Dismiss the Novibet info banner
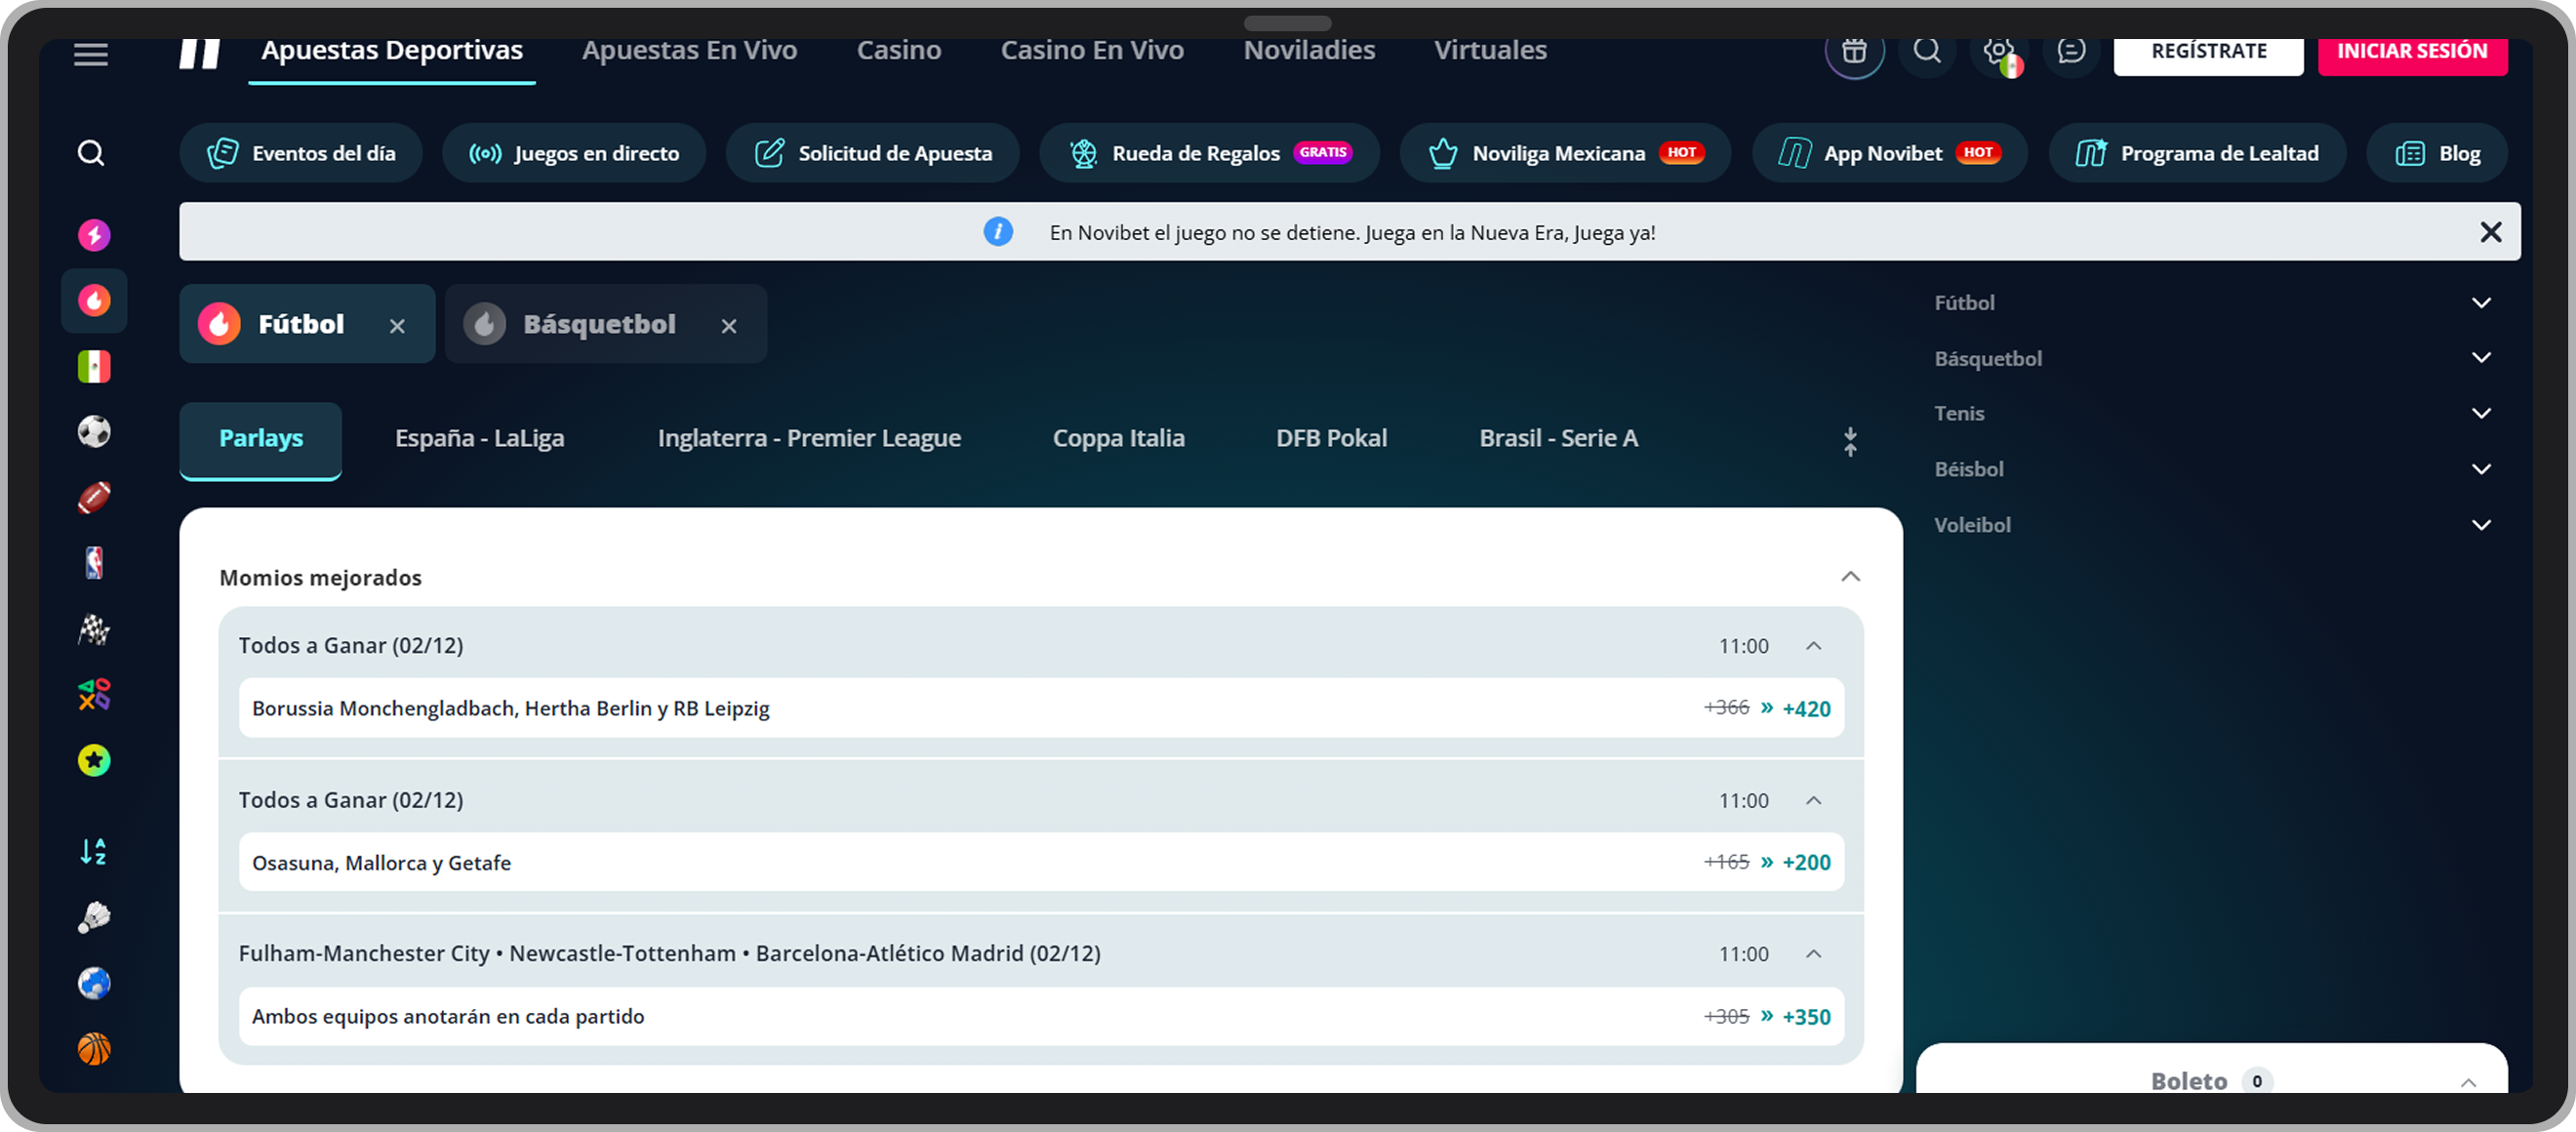 tap(2490, 232)
